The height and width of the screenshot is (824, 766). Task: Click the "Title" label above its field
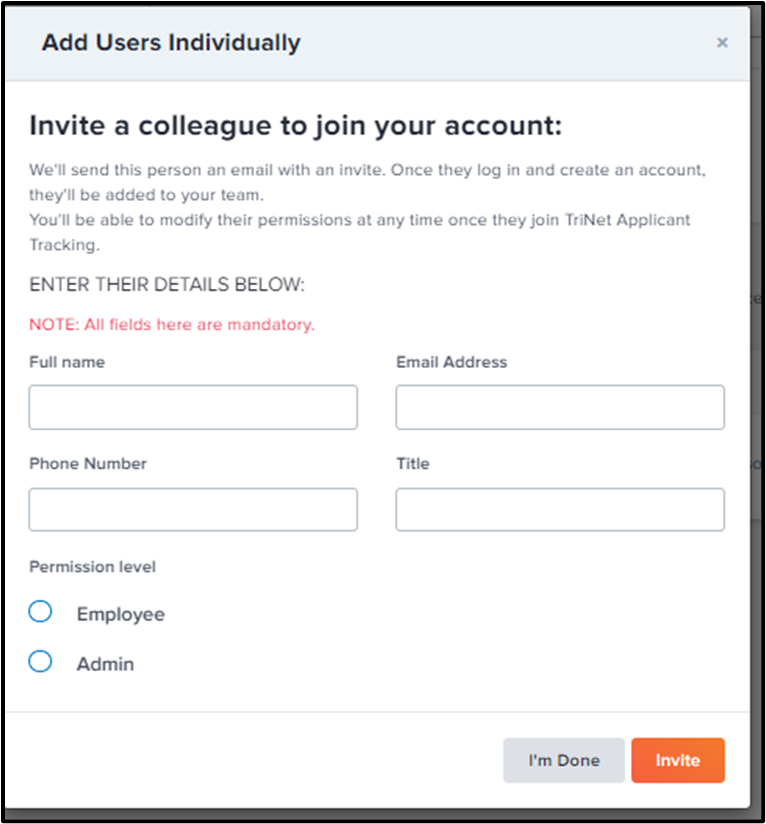(413, 464)
